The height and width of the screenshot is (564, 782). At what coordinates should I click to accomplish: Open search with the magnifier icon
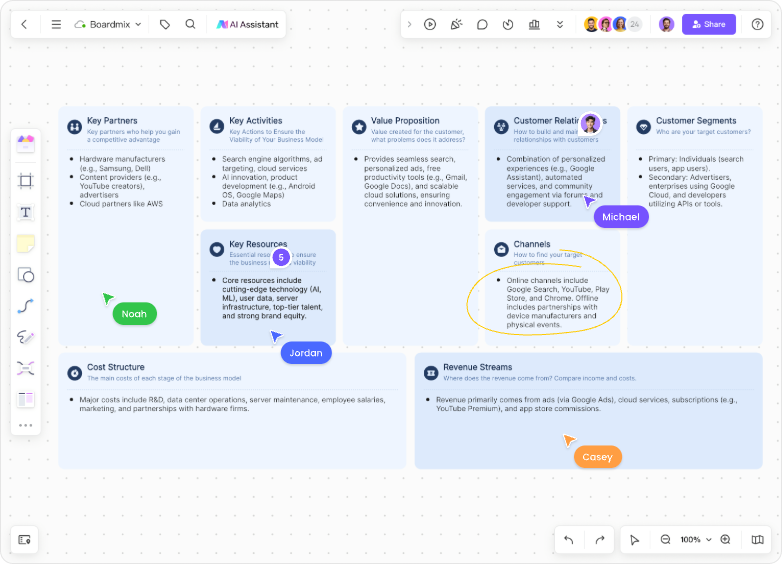coord(190,24)
